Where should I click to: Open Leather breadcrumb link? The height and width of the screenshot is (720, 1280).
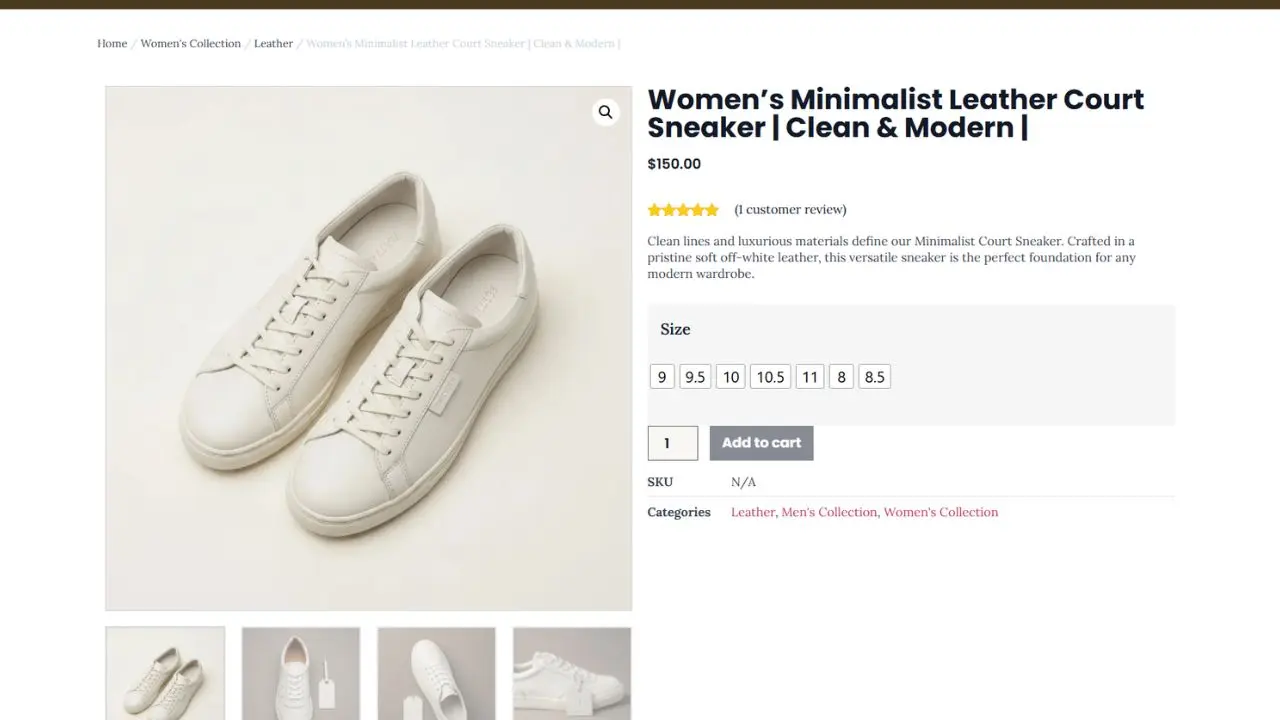[273, 44]
